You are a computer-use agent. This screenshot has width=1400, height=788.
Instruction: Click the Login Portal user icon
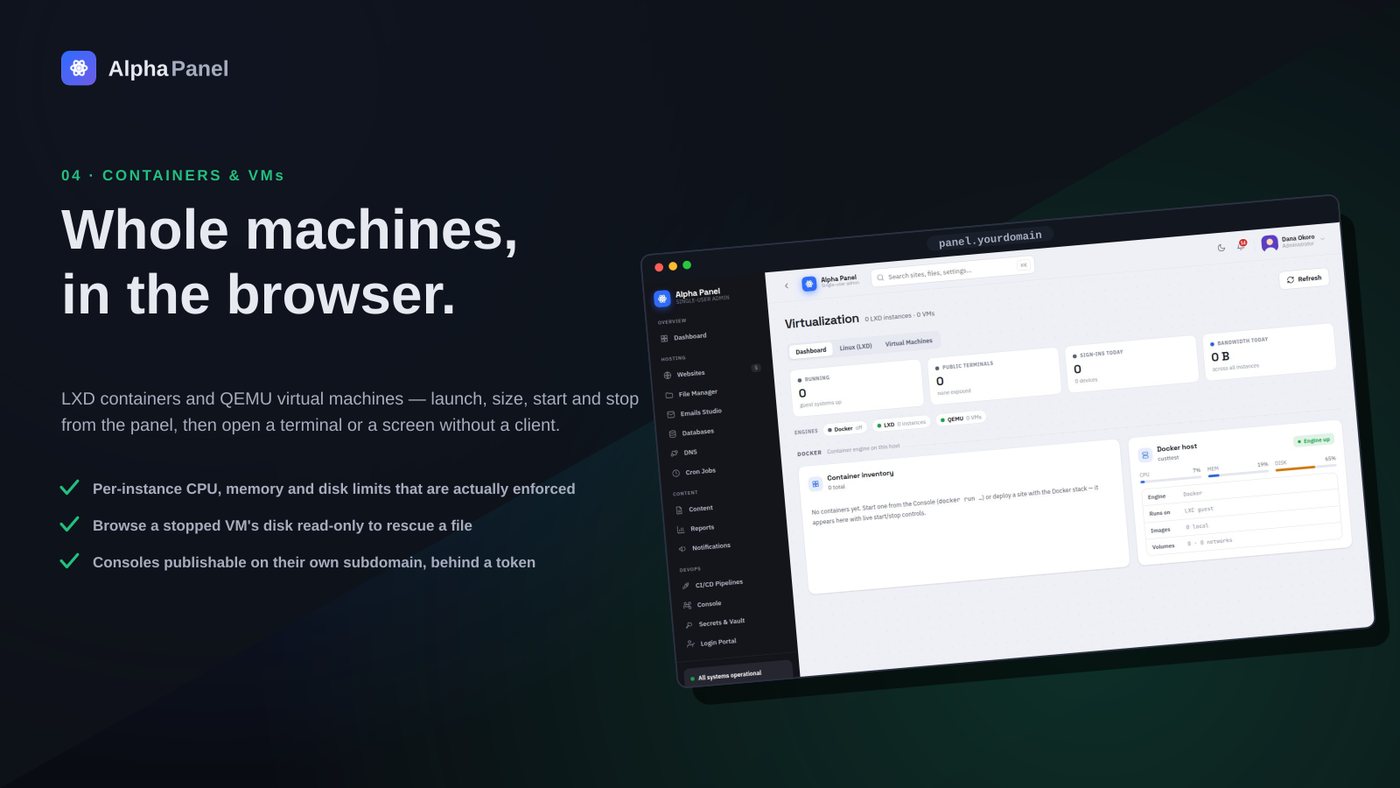[692, 644]
